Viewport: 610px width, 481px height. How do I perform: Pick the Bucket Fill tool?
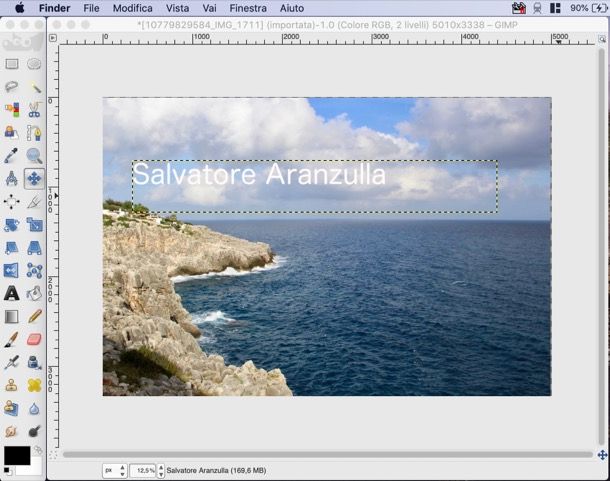[34, 293]
